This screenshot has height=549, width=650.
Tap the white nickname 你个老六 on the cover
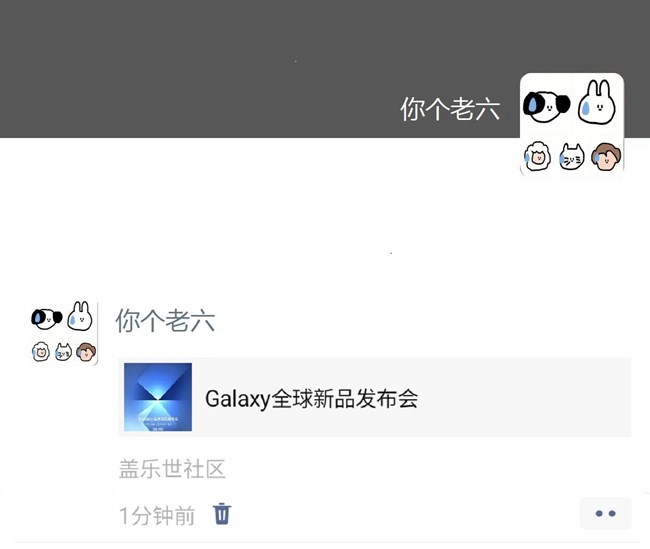click(x=450, y=109)
